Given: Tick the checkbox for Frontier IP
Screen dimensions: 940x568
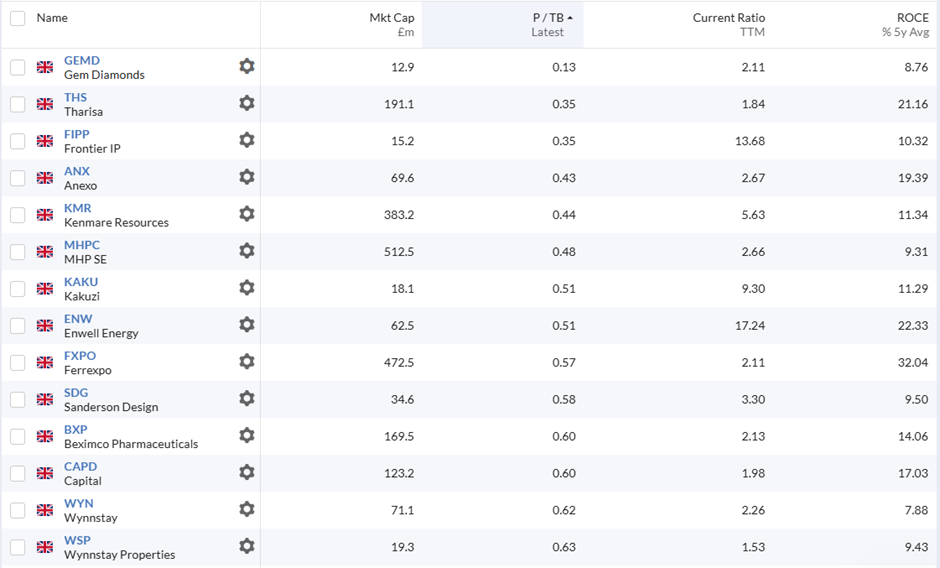Looking at the screenshot, I should coord(18,141).
